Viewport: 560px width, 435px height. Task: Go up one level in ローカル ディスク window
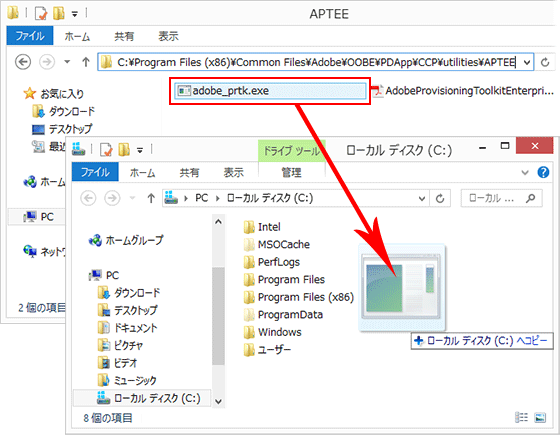pyautogui.click(x=151, y=198)
